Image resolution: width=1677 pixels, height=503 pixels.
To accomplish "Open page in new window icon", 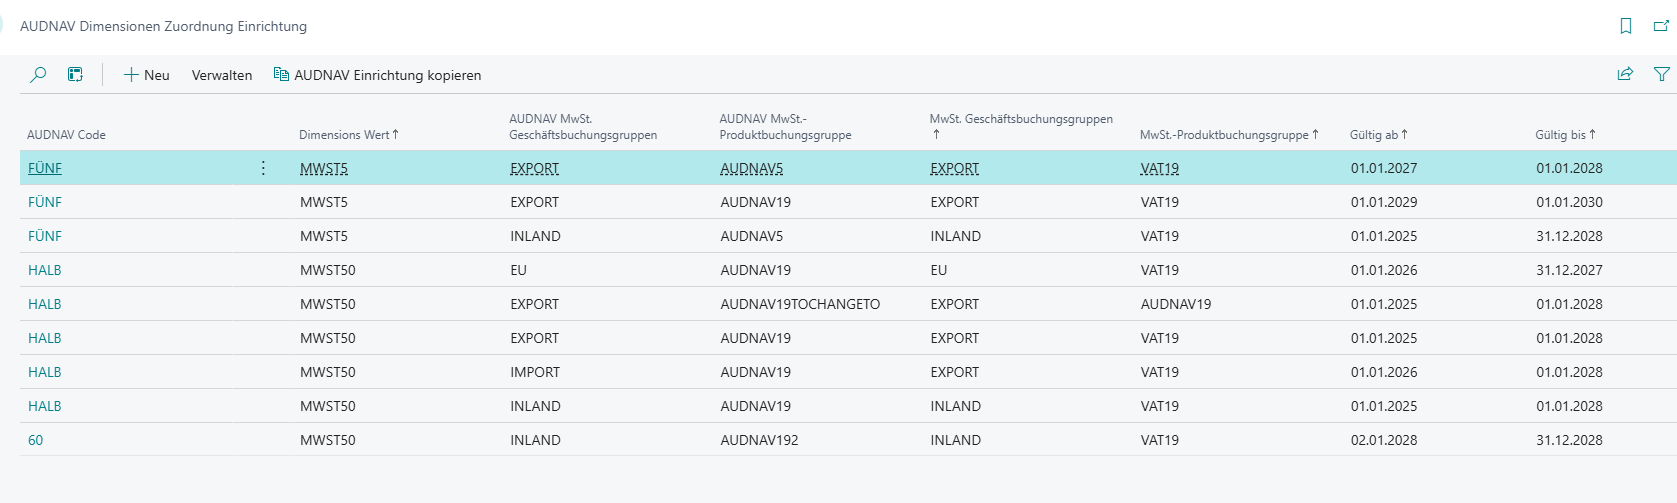I will (x=1661, y=26).
